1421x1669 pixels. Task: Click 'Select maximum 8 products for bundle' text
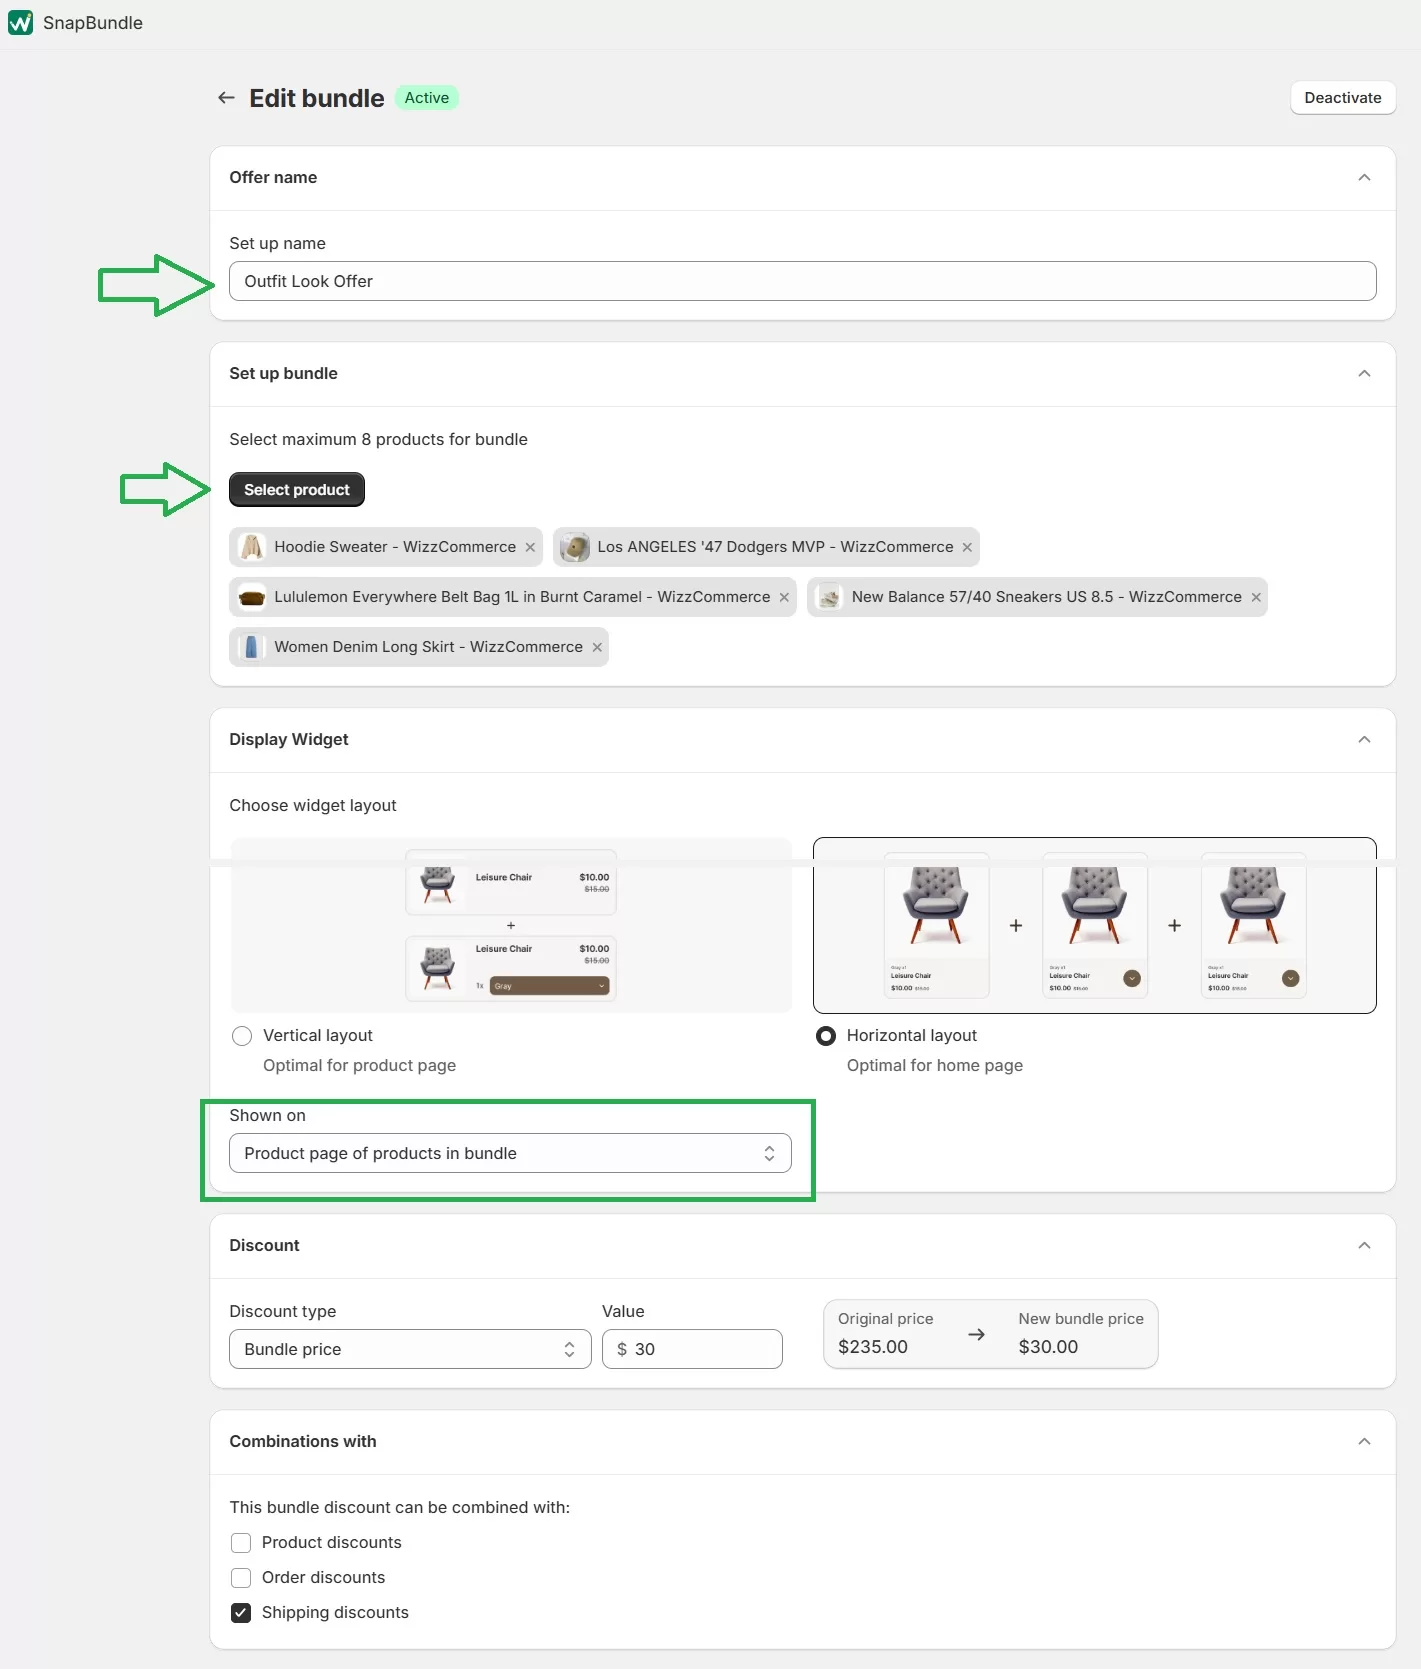[x=378, y=440]
